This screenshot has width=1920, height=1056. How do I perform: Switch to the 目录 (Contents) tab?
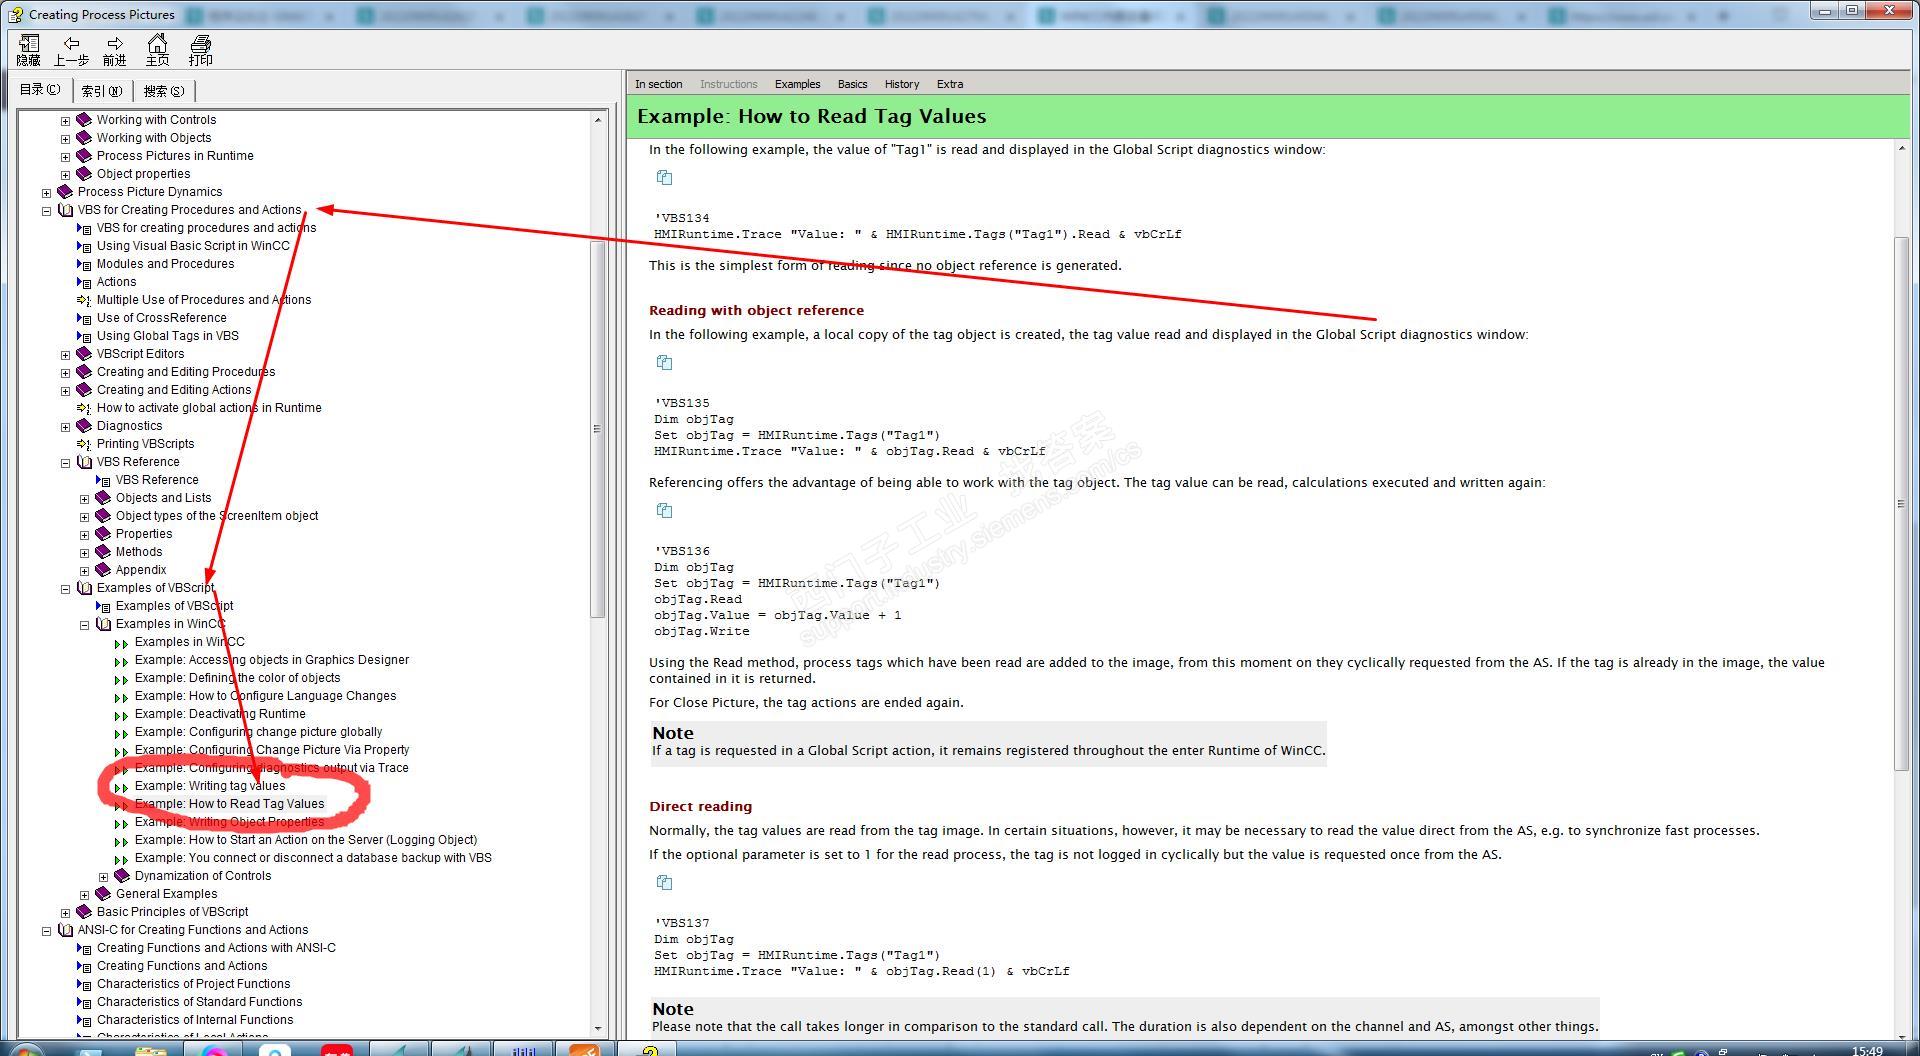click(x=40, y=90)
